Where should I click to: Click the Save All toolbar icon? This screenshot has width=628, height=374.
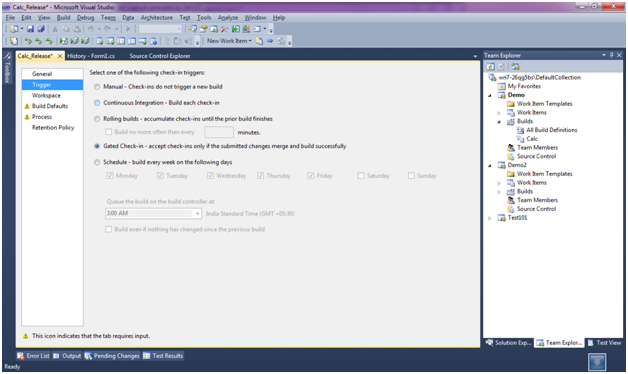41,29
